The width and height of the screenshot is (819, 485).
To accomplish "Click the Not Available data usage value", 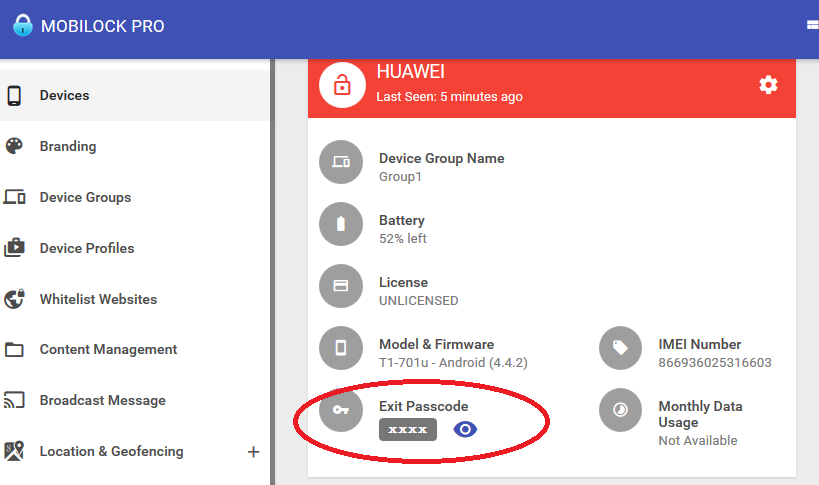I will click(698, 441).
